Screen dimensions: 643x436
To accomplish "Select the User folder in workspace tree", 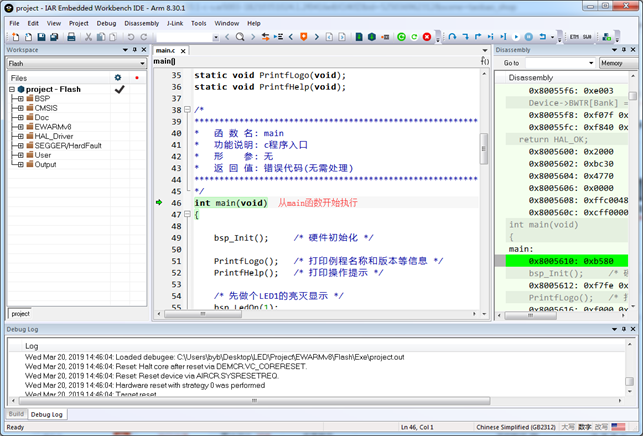I will coord(43,155).
